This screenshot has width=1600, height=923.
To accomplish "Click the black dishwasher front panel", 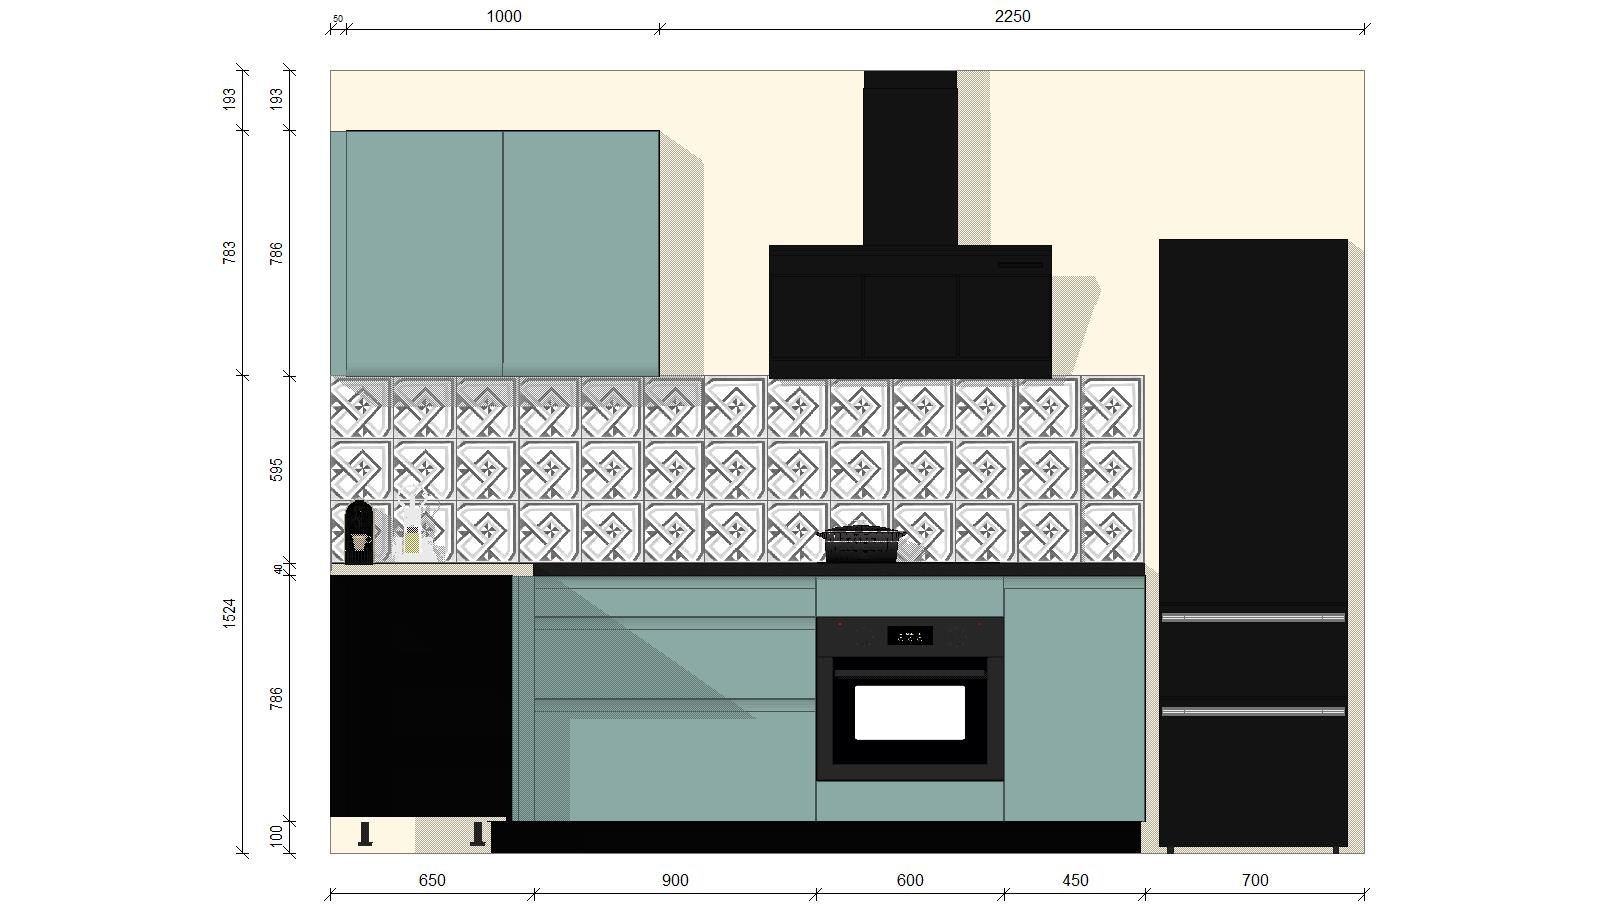I will tap(421, 695).
